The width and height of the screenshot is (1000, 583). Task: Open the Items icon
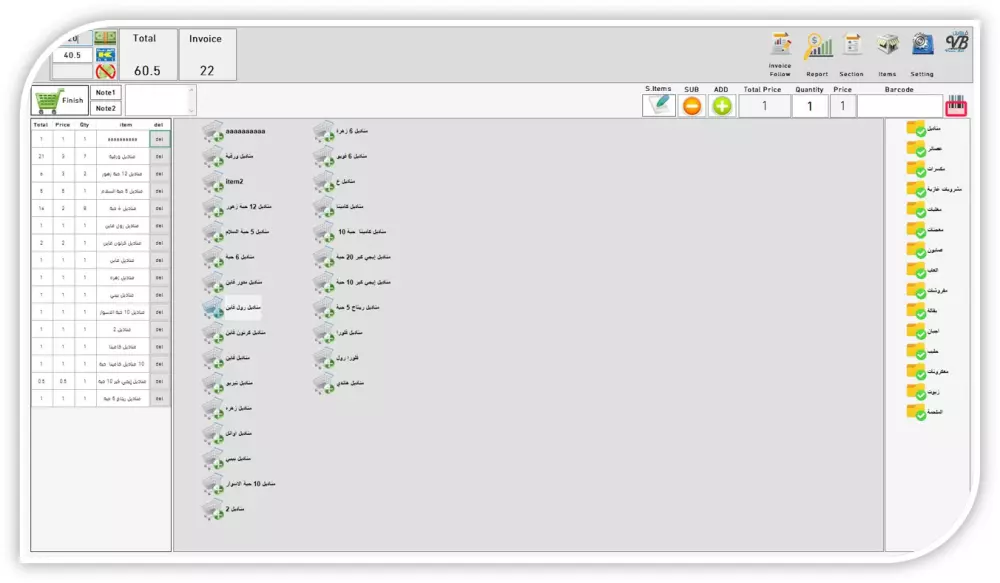(x=887, y=54)
